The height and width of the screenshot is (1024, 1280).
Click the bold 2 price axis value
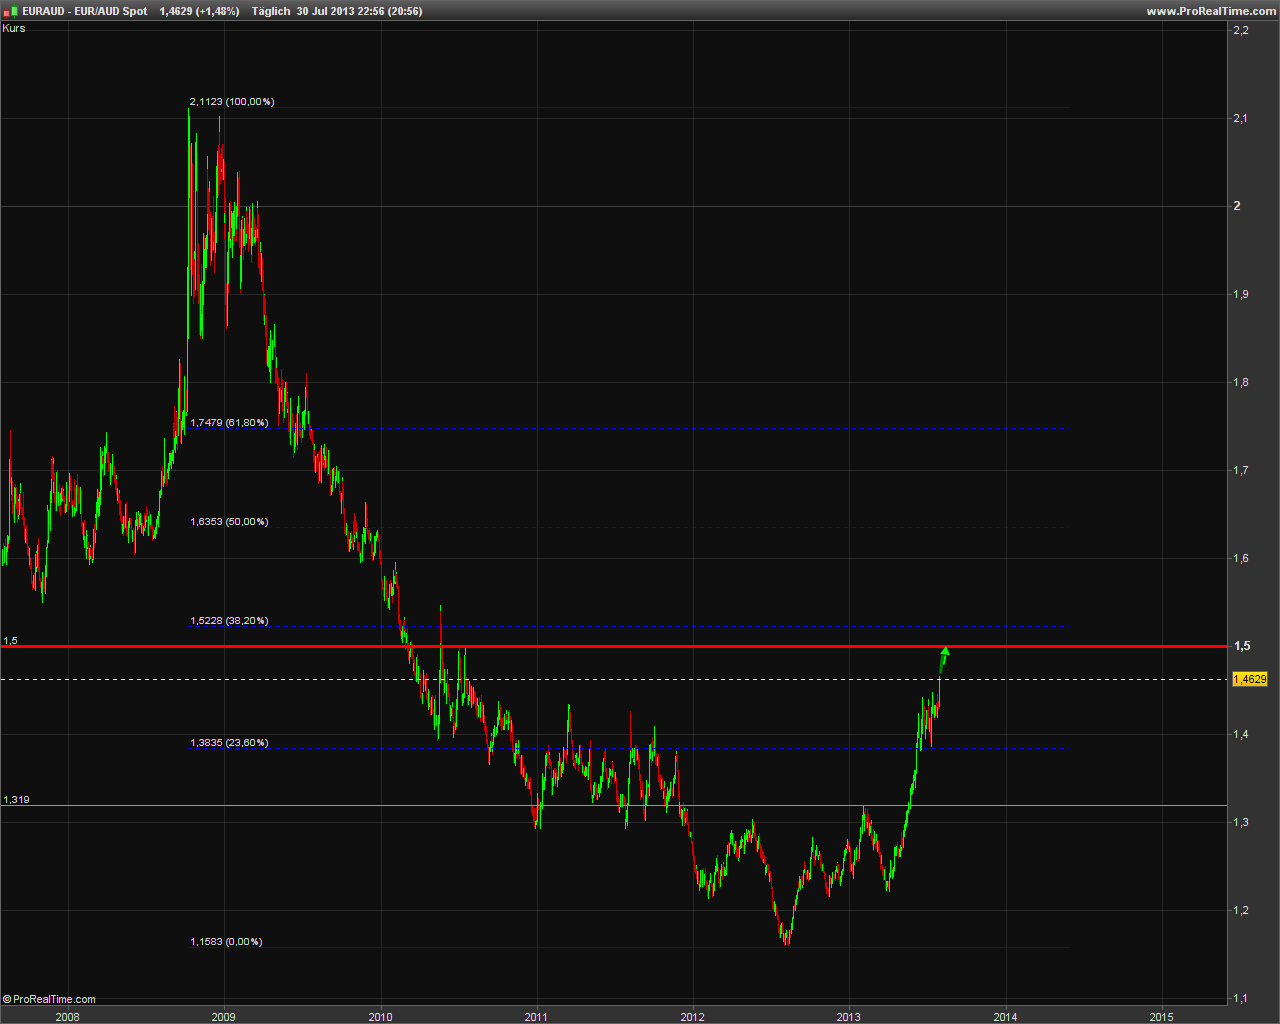click(x=1237, y=206)
